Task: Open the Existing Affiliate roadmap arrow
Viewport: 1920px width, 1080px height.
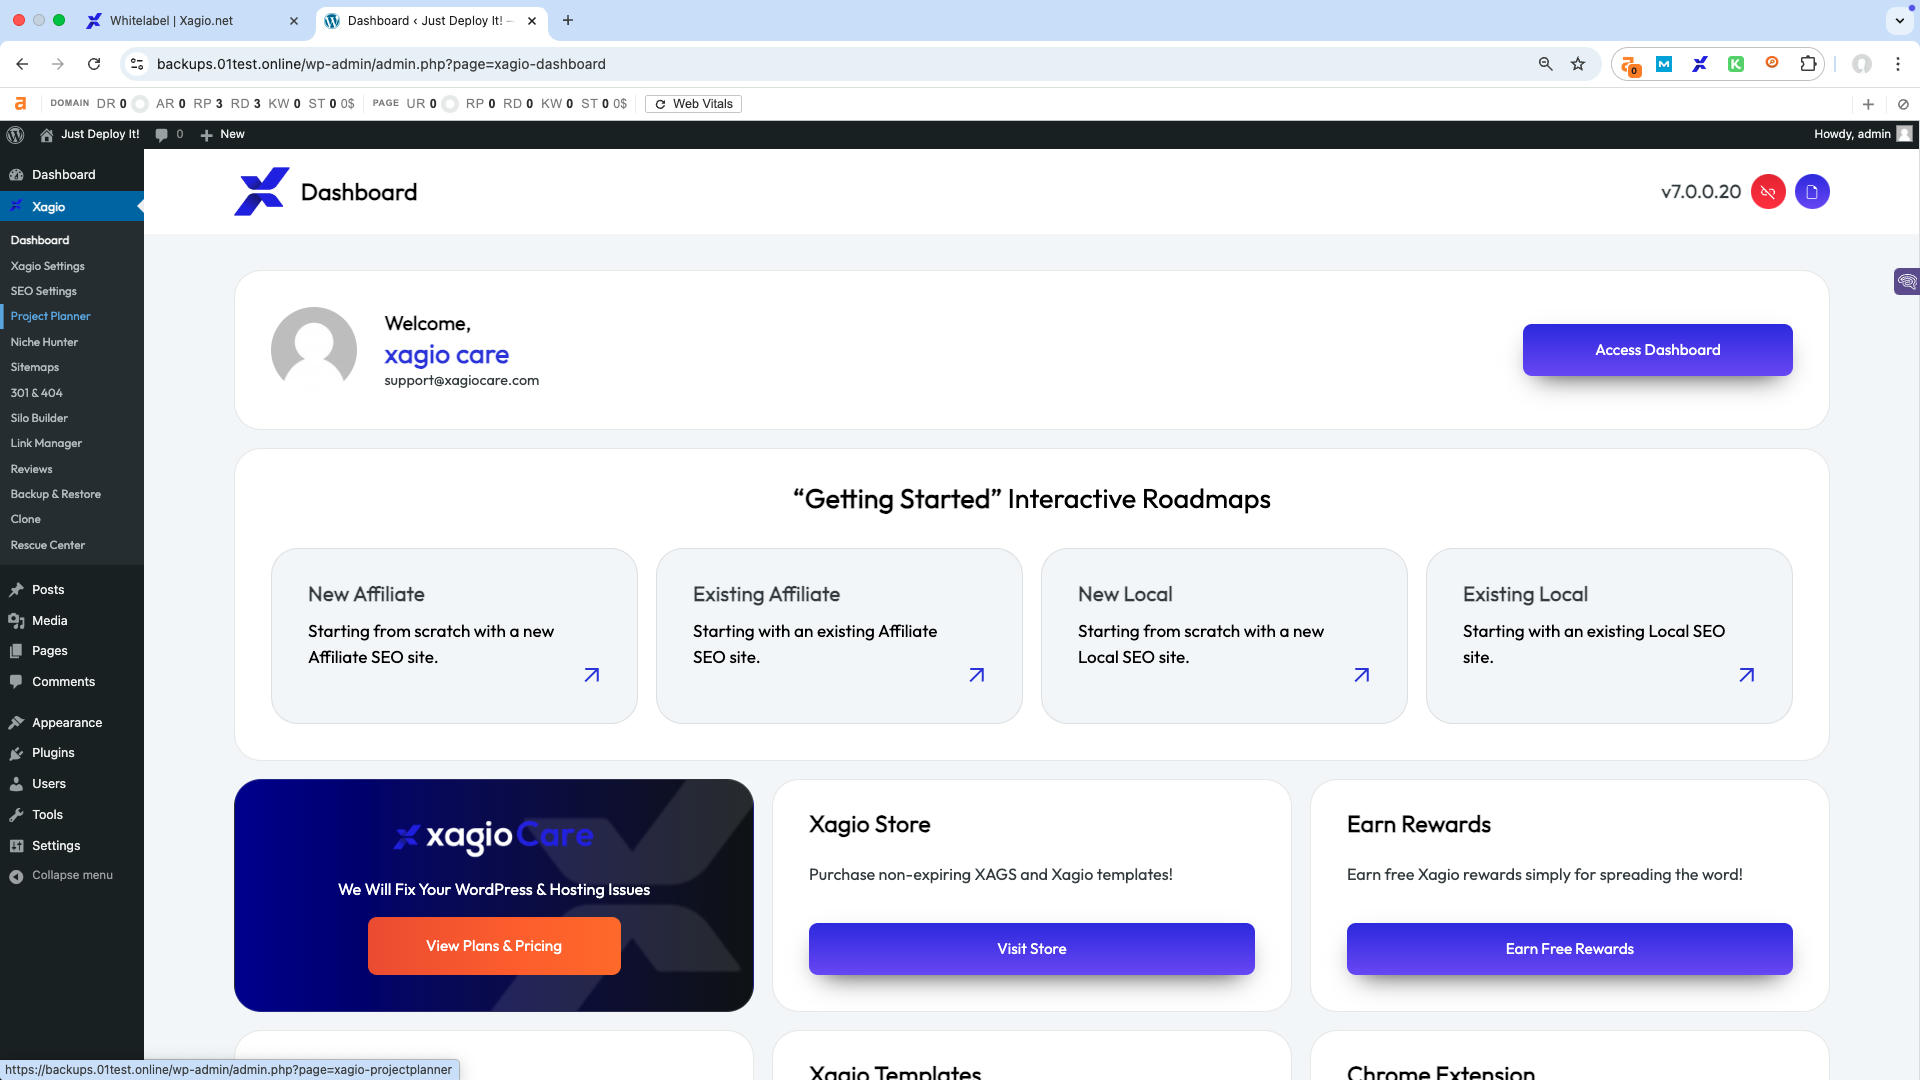Action: (977, 675)
